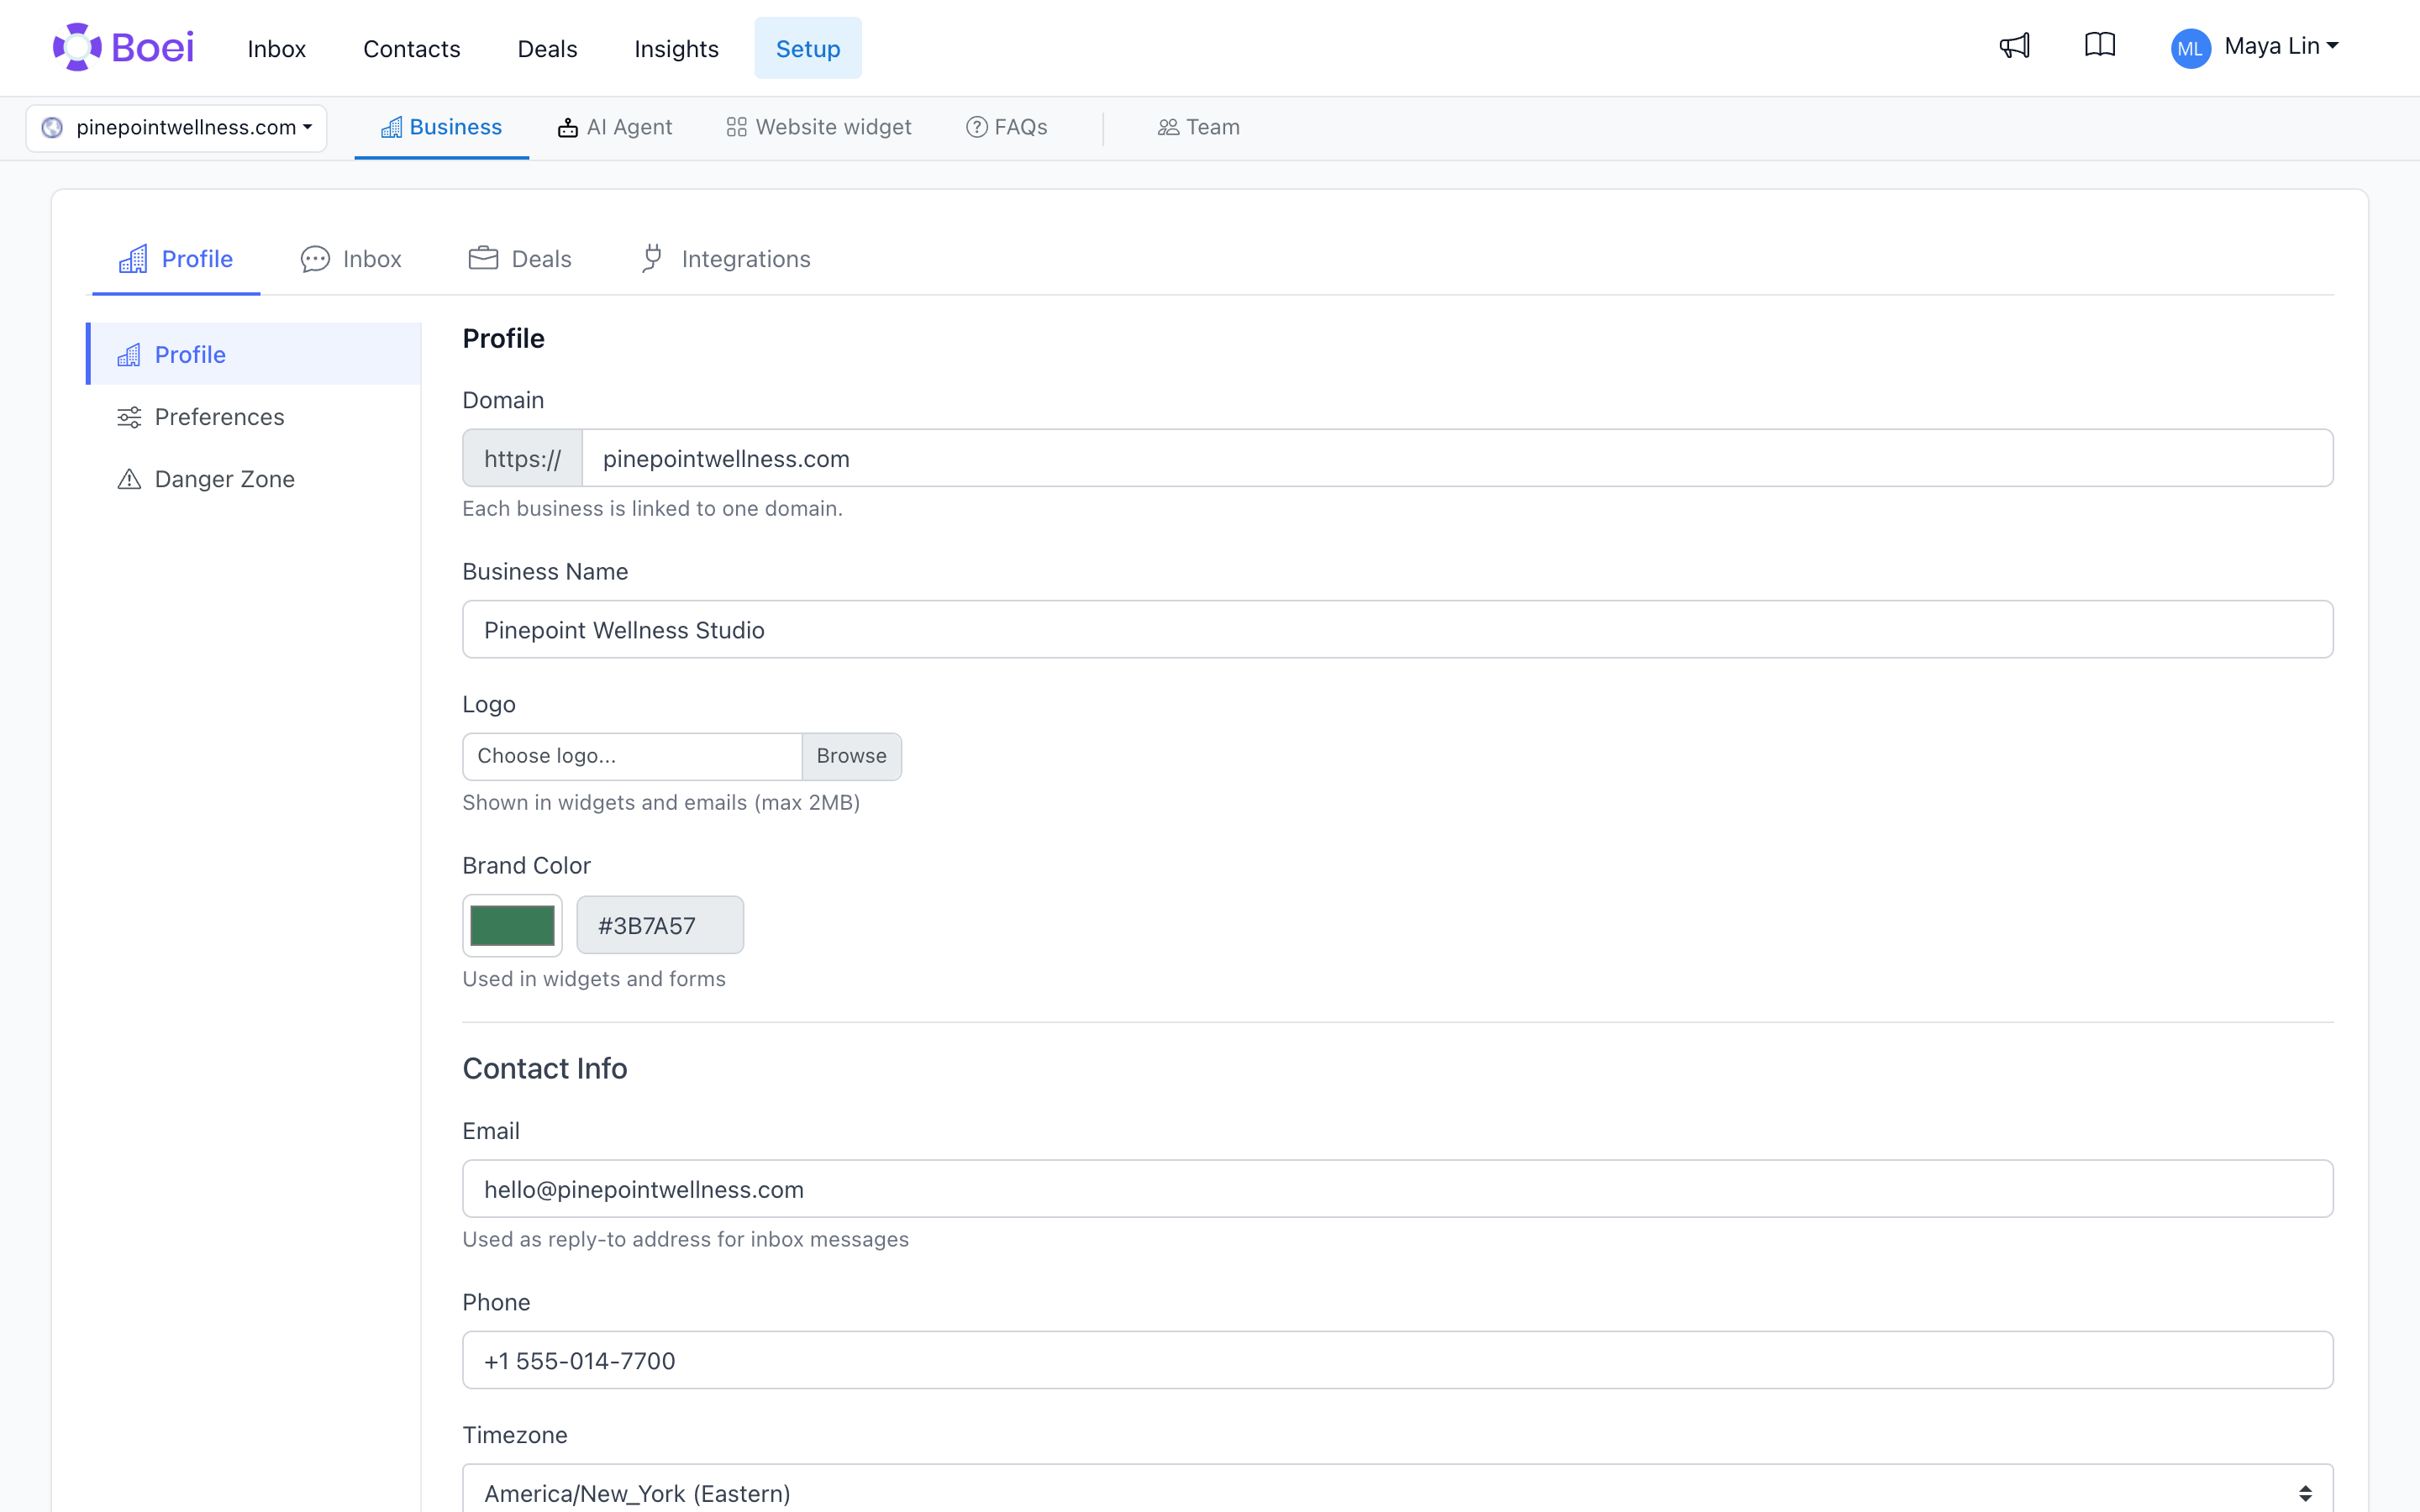Image resolution: width=2420 pixels, height=1512 pixels.
Task: Open the Timezone dropdown
Action: coord(1397,1491)
